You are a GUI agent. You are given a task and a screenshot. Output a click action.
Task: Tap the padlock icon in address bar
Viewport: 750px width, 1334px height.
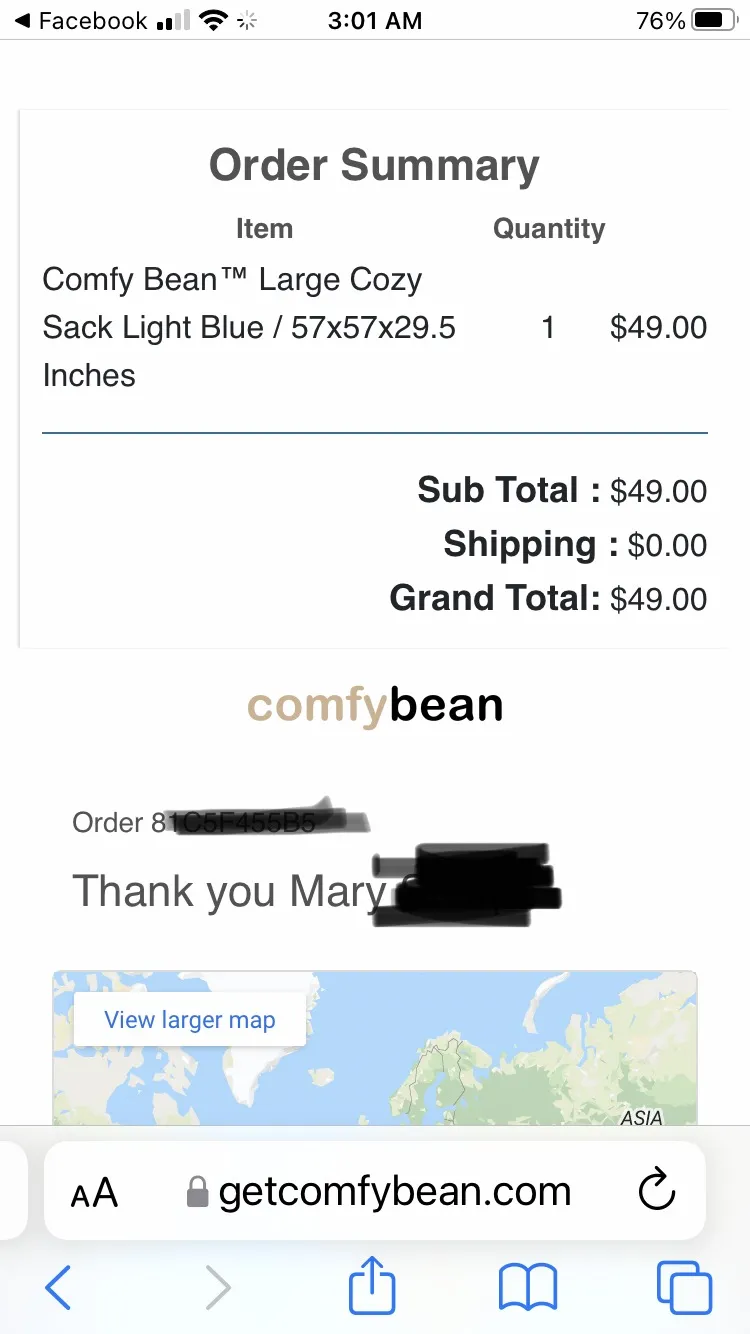pyautogui.click(x=198, y=1191)
